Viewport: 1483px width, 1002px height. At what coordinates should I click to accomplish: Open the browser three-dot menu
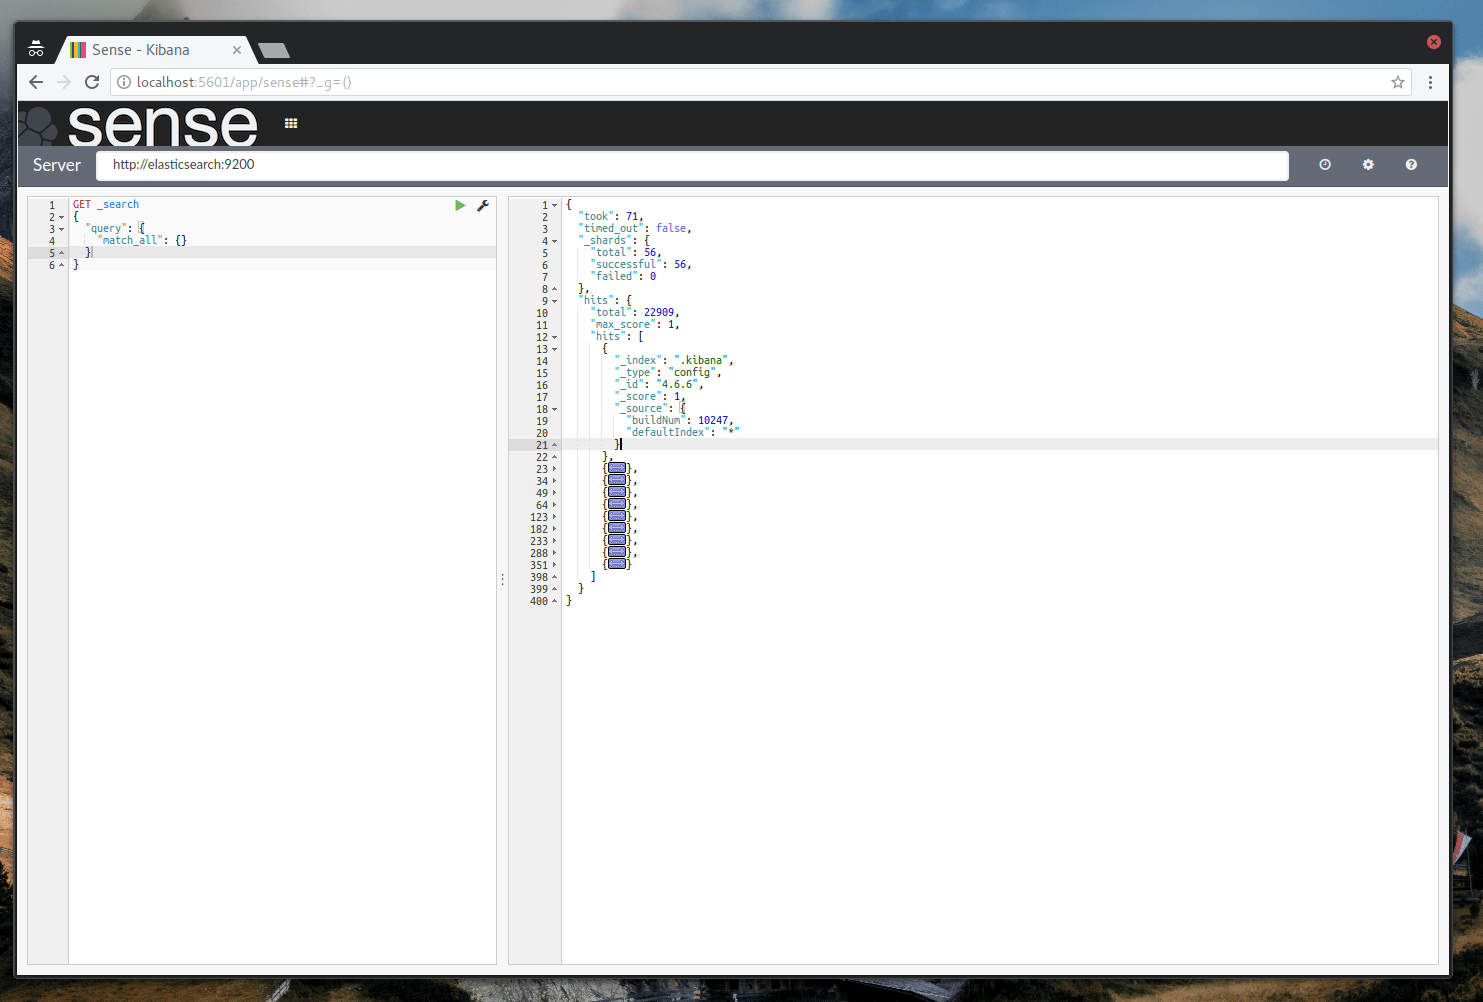point(1430,82)
